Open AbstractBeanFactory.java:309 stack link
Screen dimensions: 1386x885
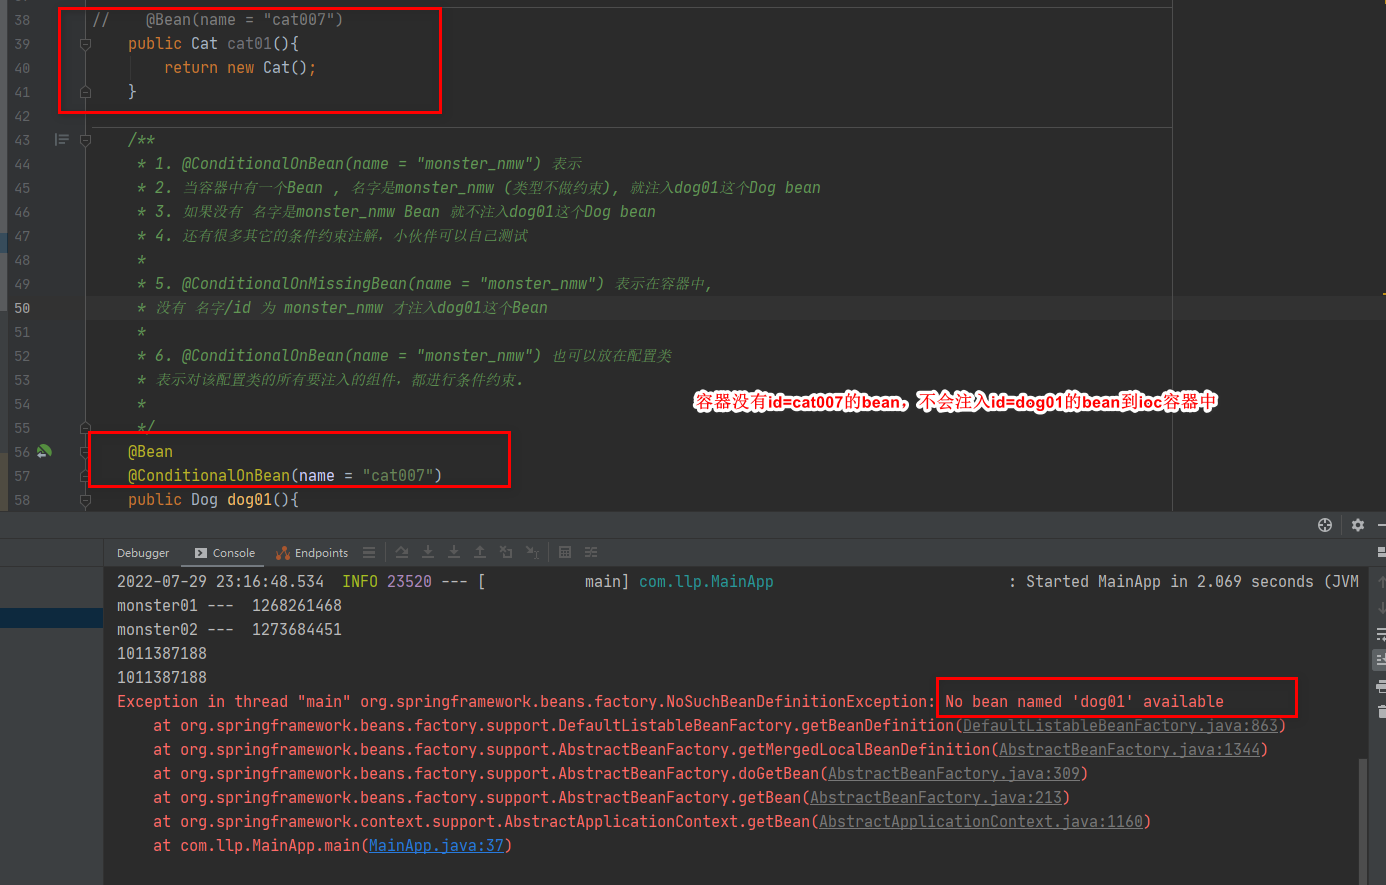pos(953,774)
